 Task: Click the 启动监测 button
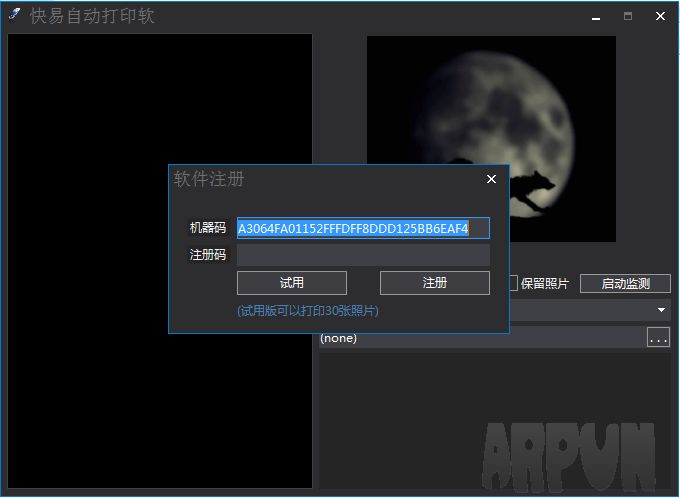coord(625,284)
